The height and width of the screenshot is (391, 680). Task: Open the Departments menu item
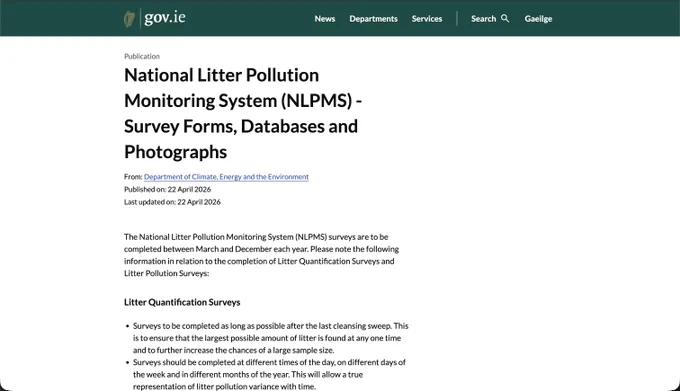pos(373,19)
